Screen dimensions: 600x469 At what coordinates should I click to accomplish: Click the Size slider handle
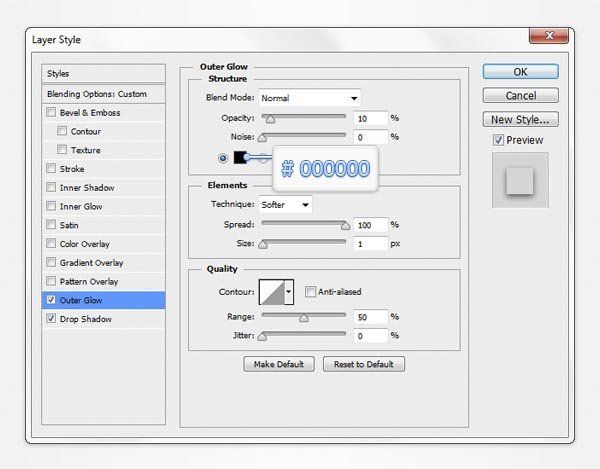click(263, 244)
